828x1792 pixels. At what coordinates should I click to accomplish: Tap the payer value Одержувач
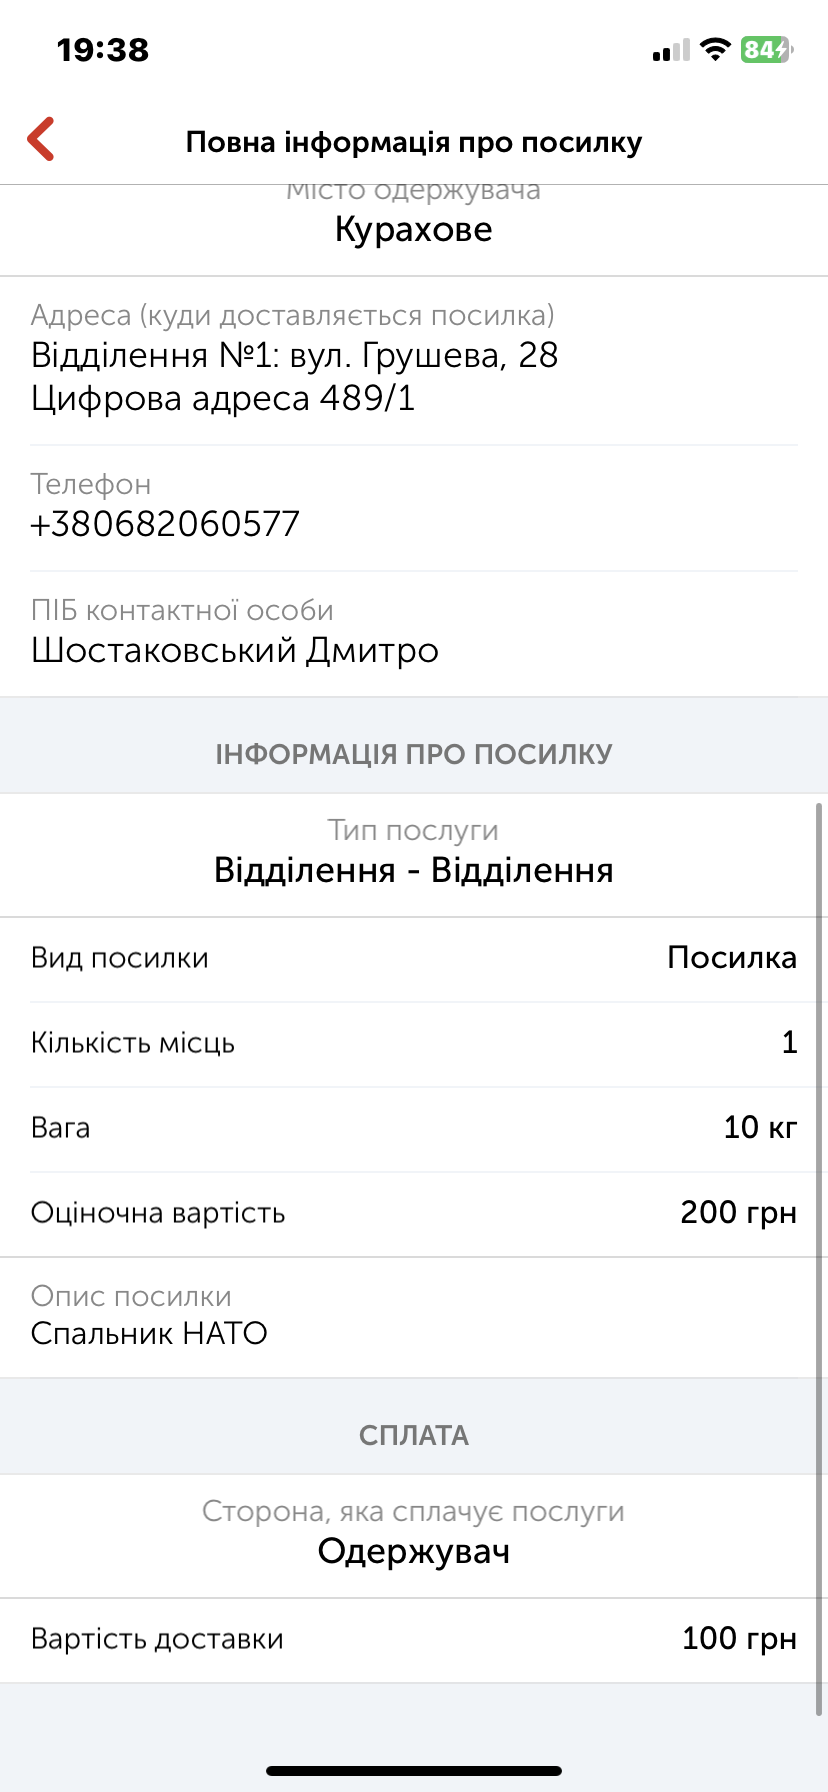413,1551
